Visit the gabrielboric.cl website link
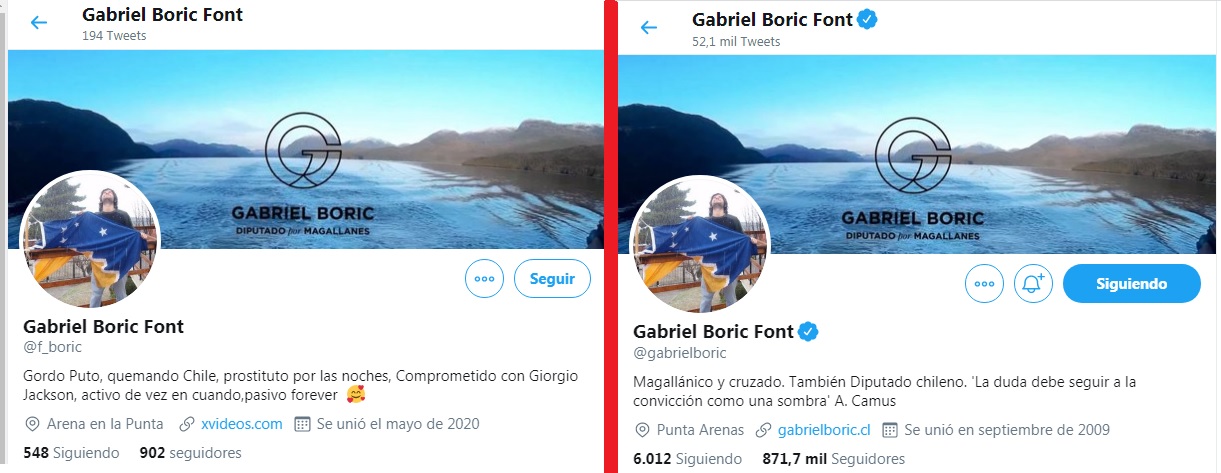This screenshot has height=473, width=1221. coord(824,430)
